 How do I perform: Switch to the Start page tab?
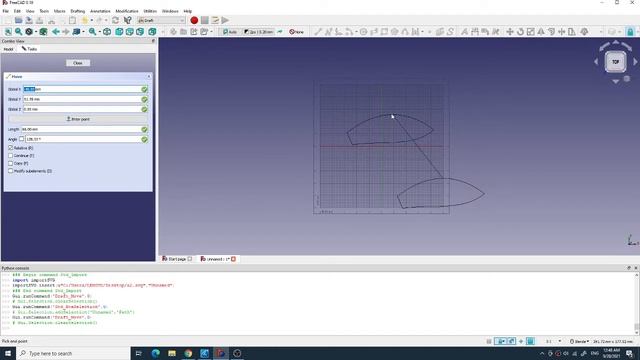point(177,259)
